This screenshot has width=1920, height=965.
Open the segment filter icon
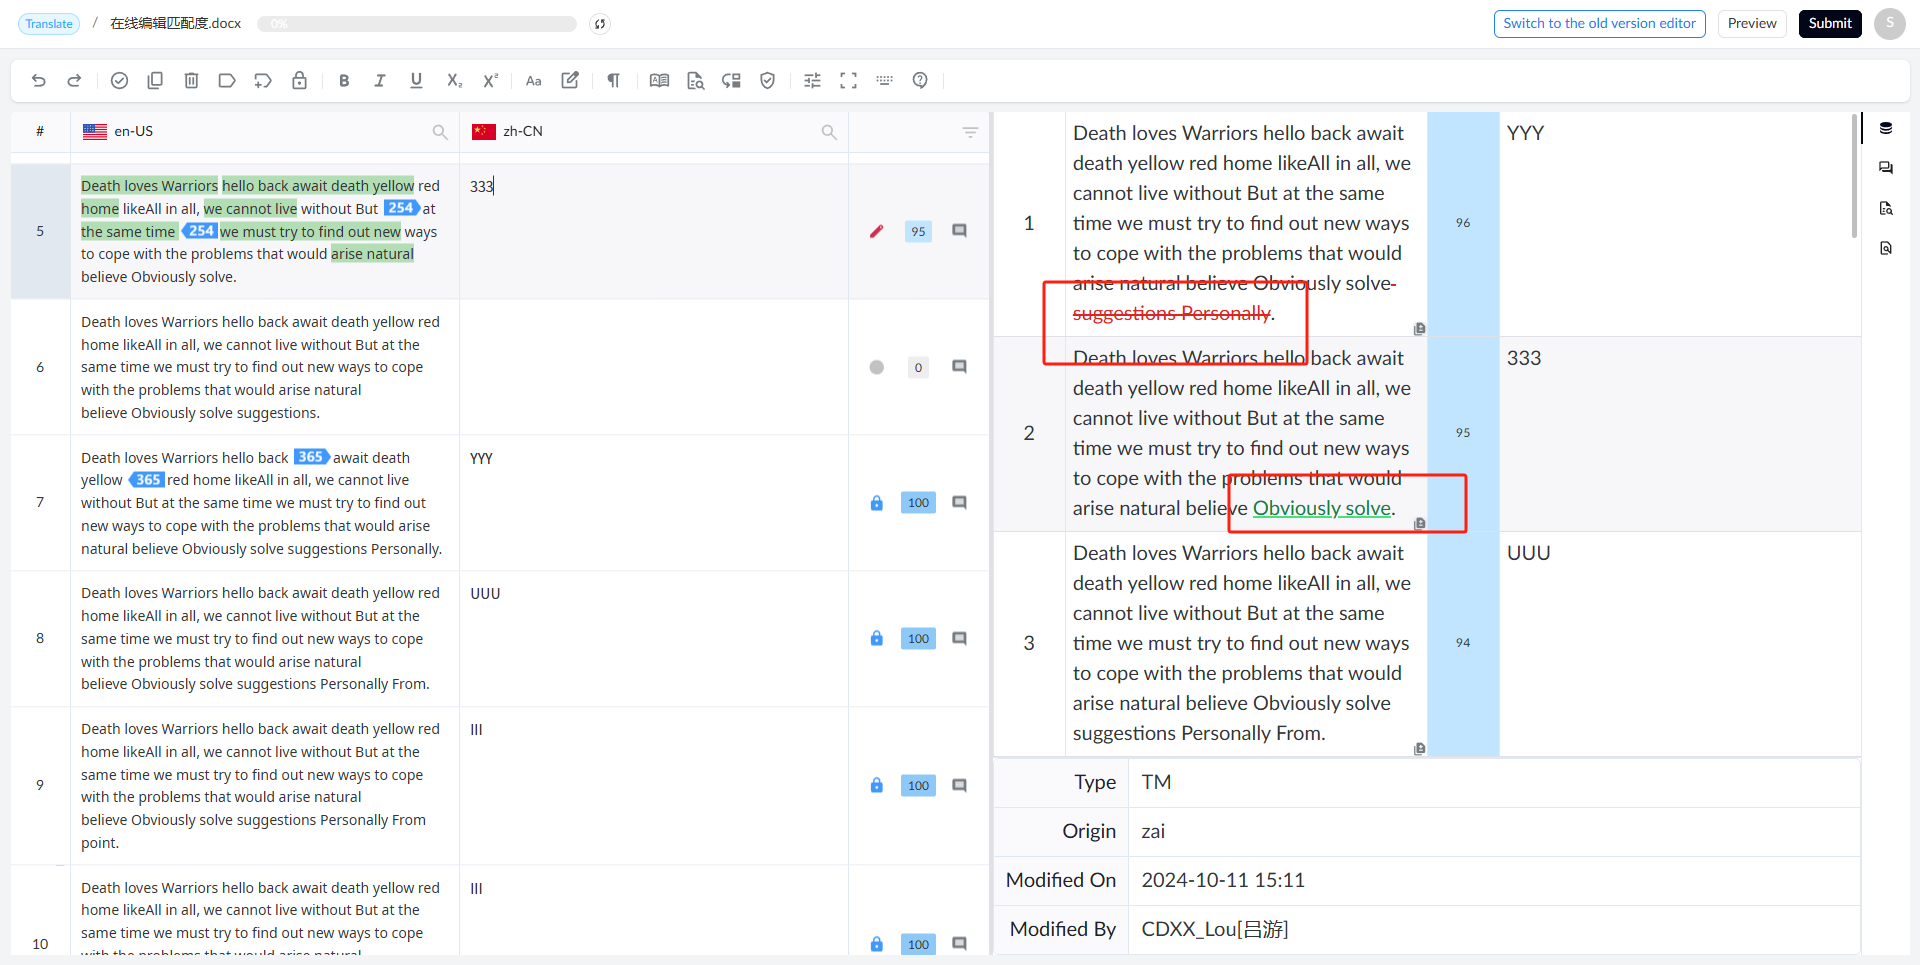(970, 132)
